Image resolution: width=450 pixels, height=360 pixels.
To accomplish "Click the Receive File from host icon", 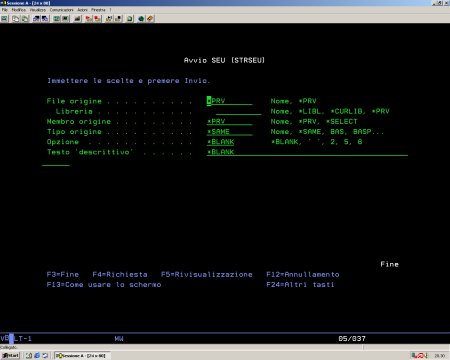I will click(x=45, y=19).
